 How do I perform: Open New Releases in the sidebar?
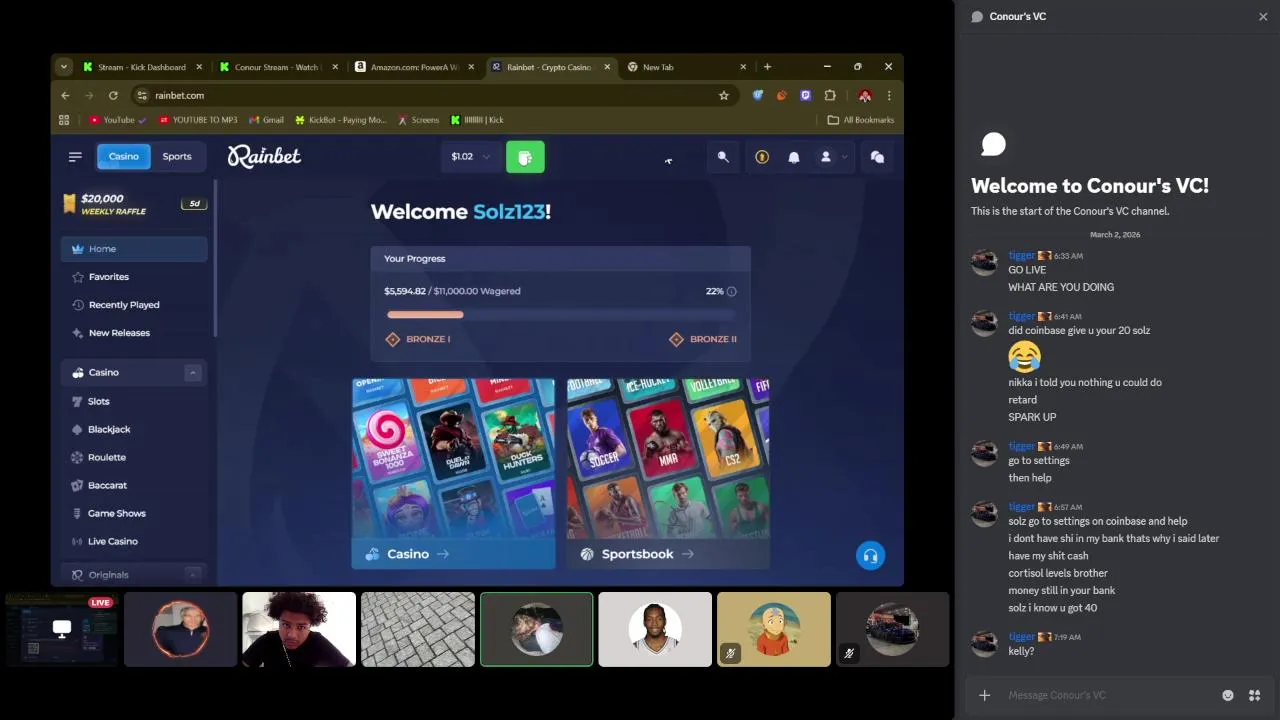[x=134, y=333]
